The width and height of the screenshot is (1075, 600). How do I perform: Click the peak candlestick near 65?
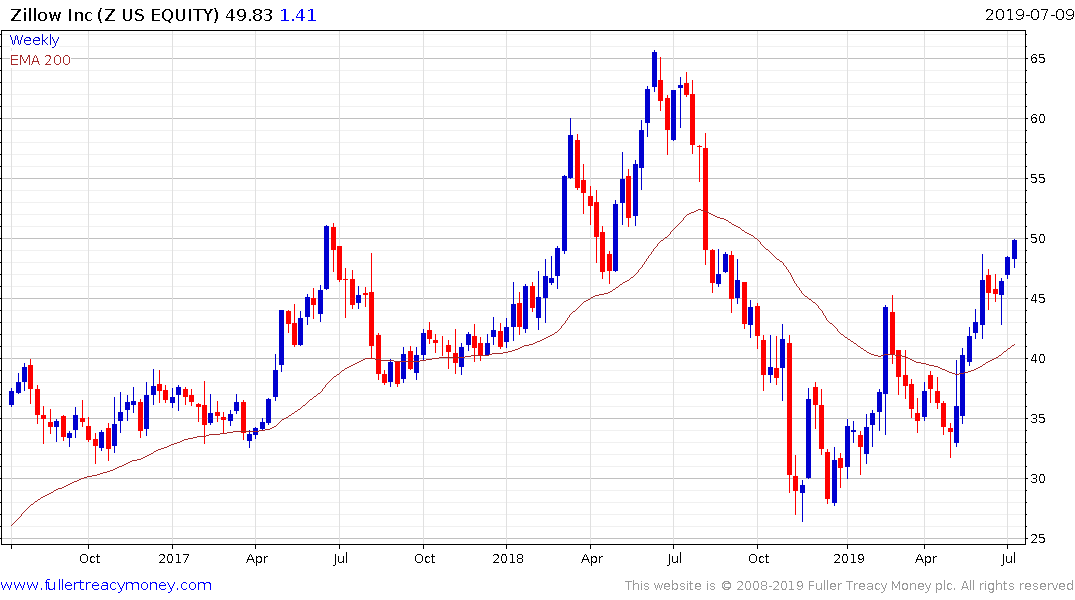(x=654, y=69)
